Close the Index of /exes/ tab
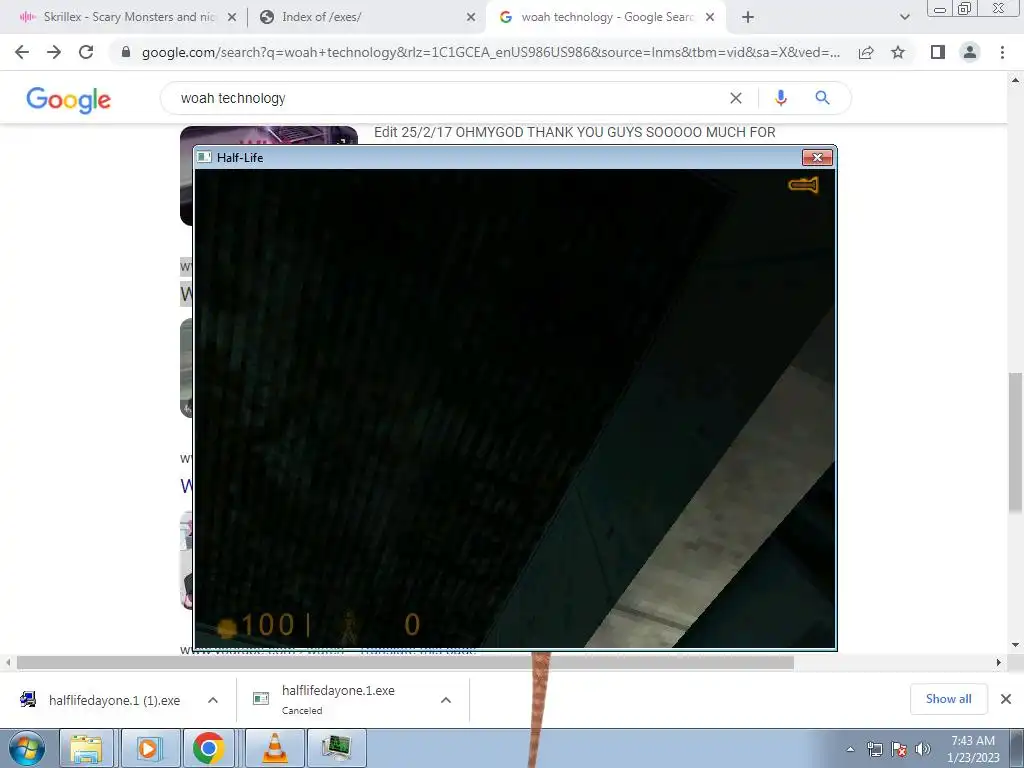This screenshot has height=768, width=1024. (471, 18)
